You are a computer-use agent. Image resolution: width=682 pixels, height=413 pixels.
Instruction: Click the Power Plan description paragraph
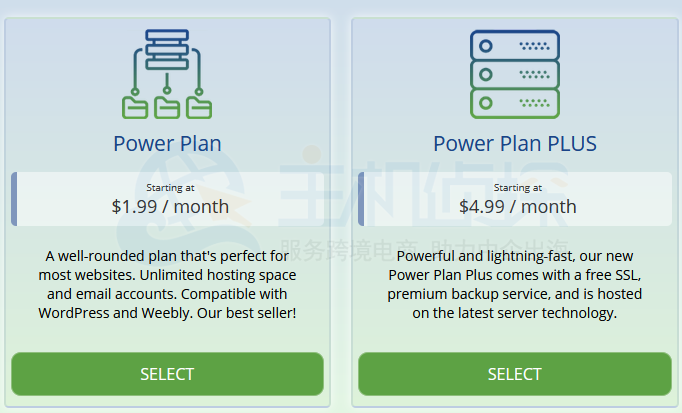pyautogui.click(x=167, y=284)
